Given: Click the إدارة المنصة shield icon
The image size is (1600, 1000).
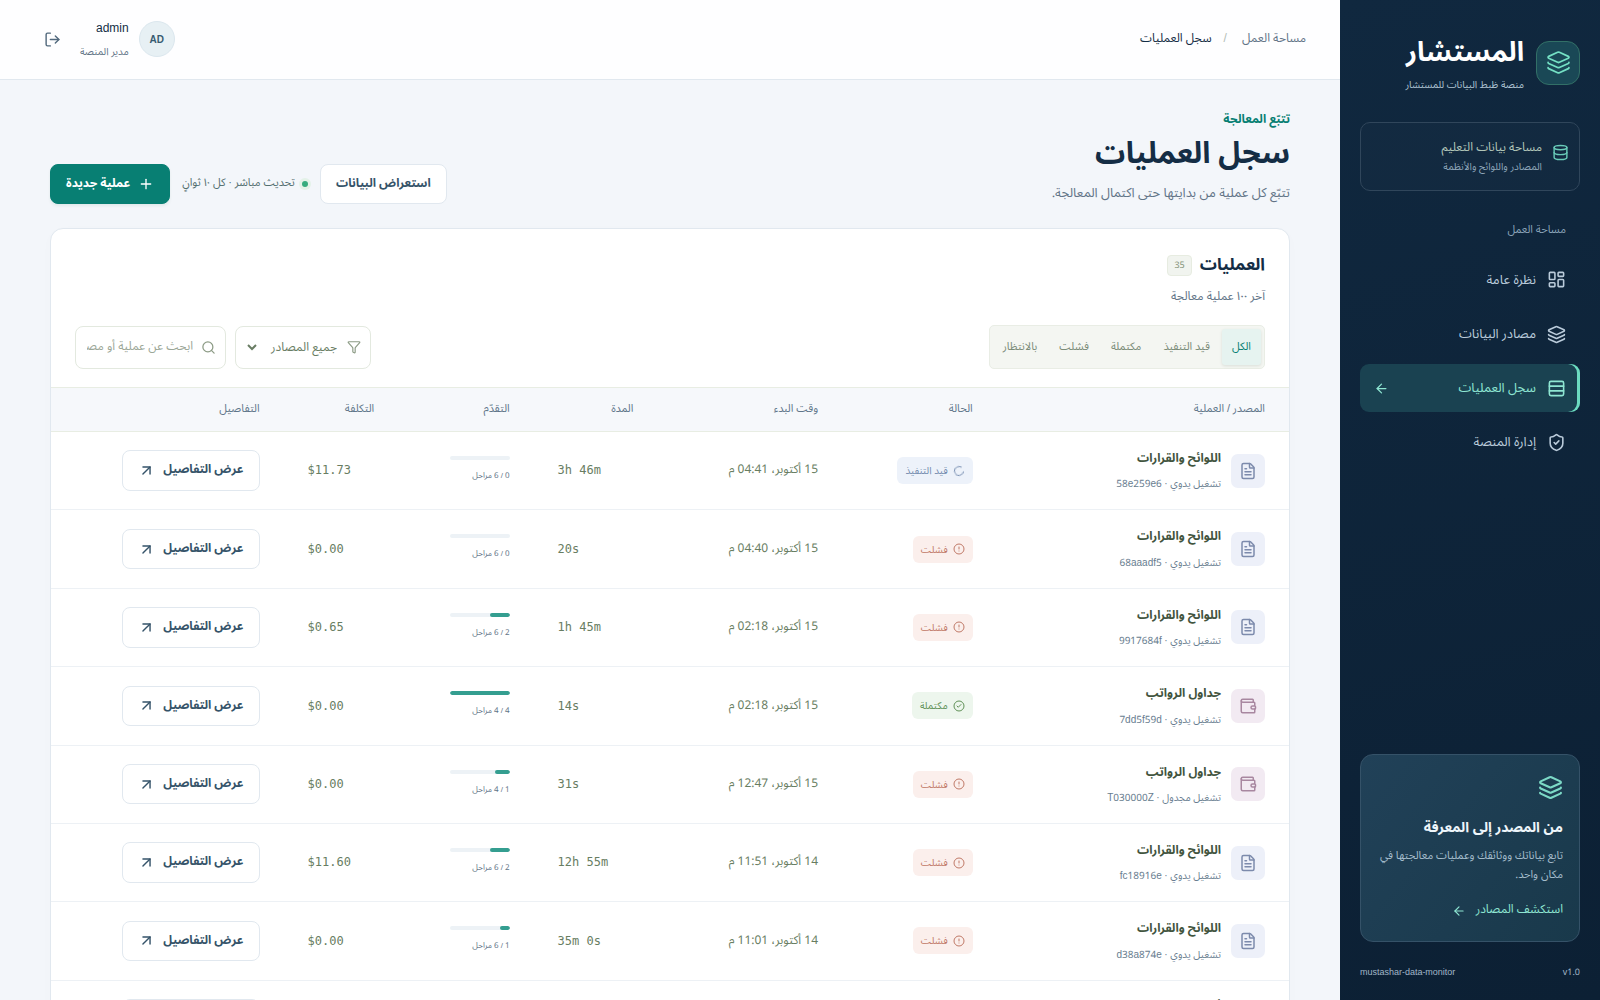Looking at the screenshot, I should (1556, 442).
